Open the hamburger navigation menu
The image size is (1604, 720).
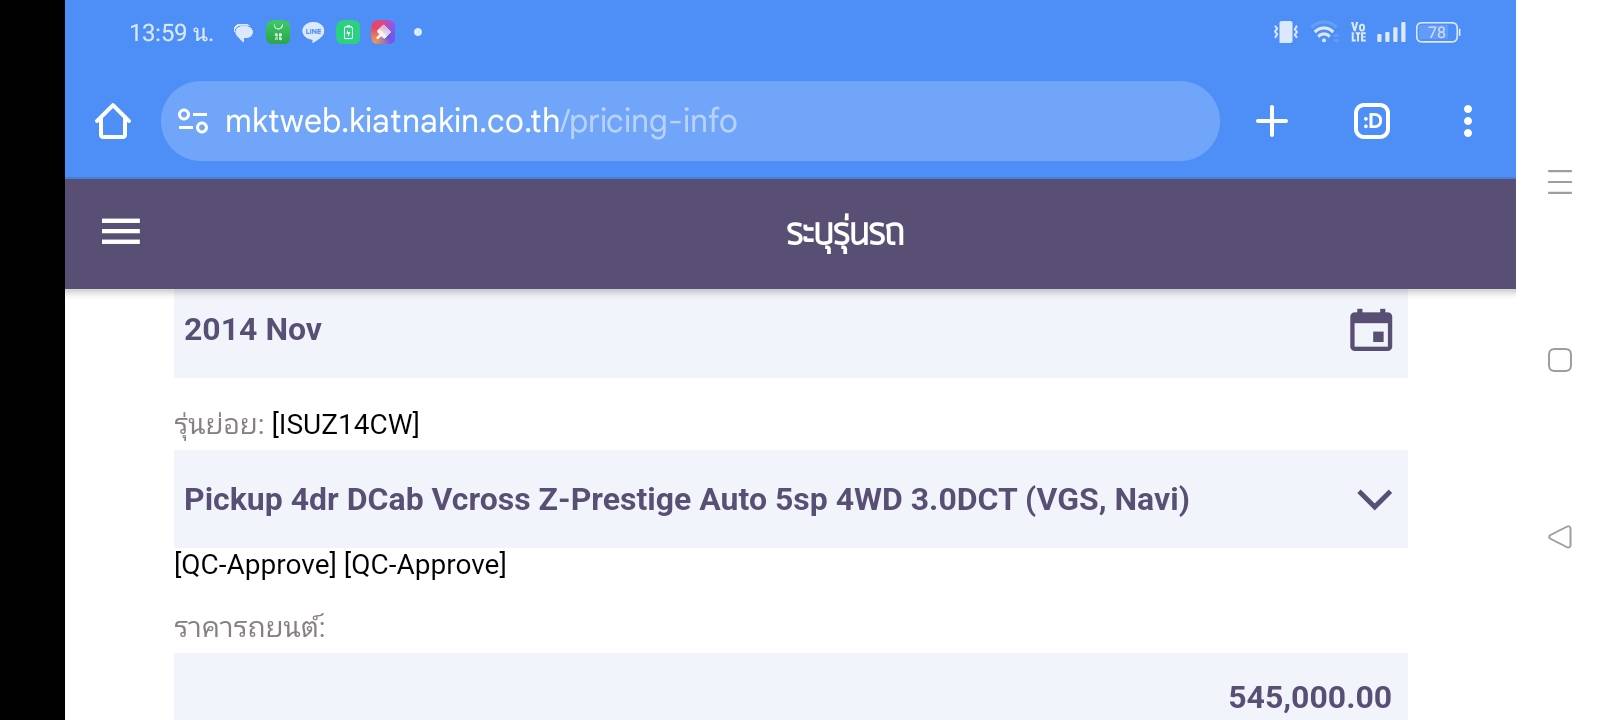tap(121, 232)
